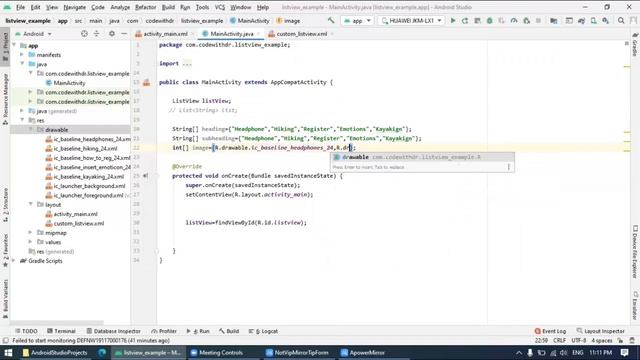The image size is (640, 360).
Task: Click autocomplete popup three-dots options icon
Action: point(509,167)
